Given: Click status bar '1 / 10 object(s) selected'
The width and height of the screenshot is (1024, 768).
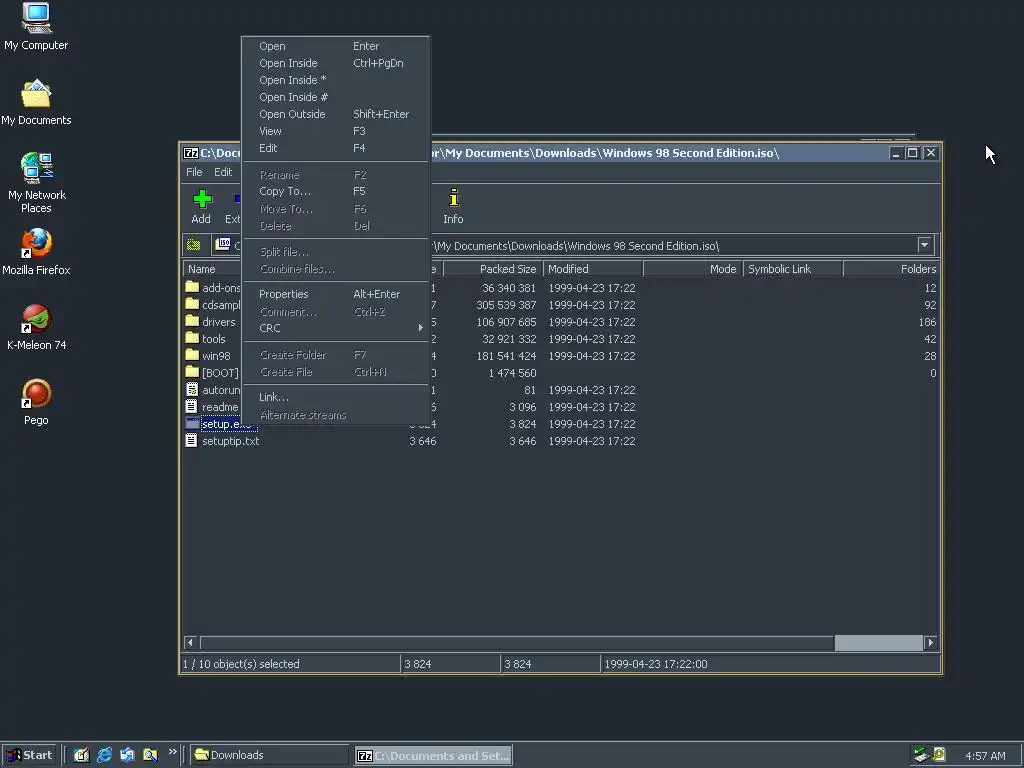Looking at the screenshot, I should (x=241, y=664).
